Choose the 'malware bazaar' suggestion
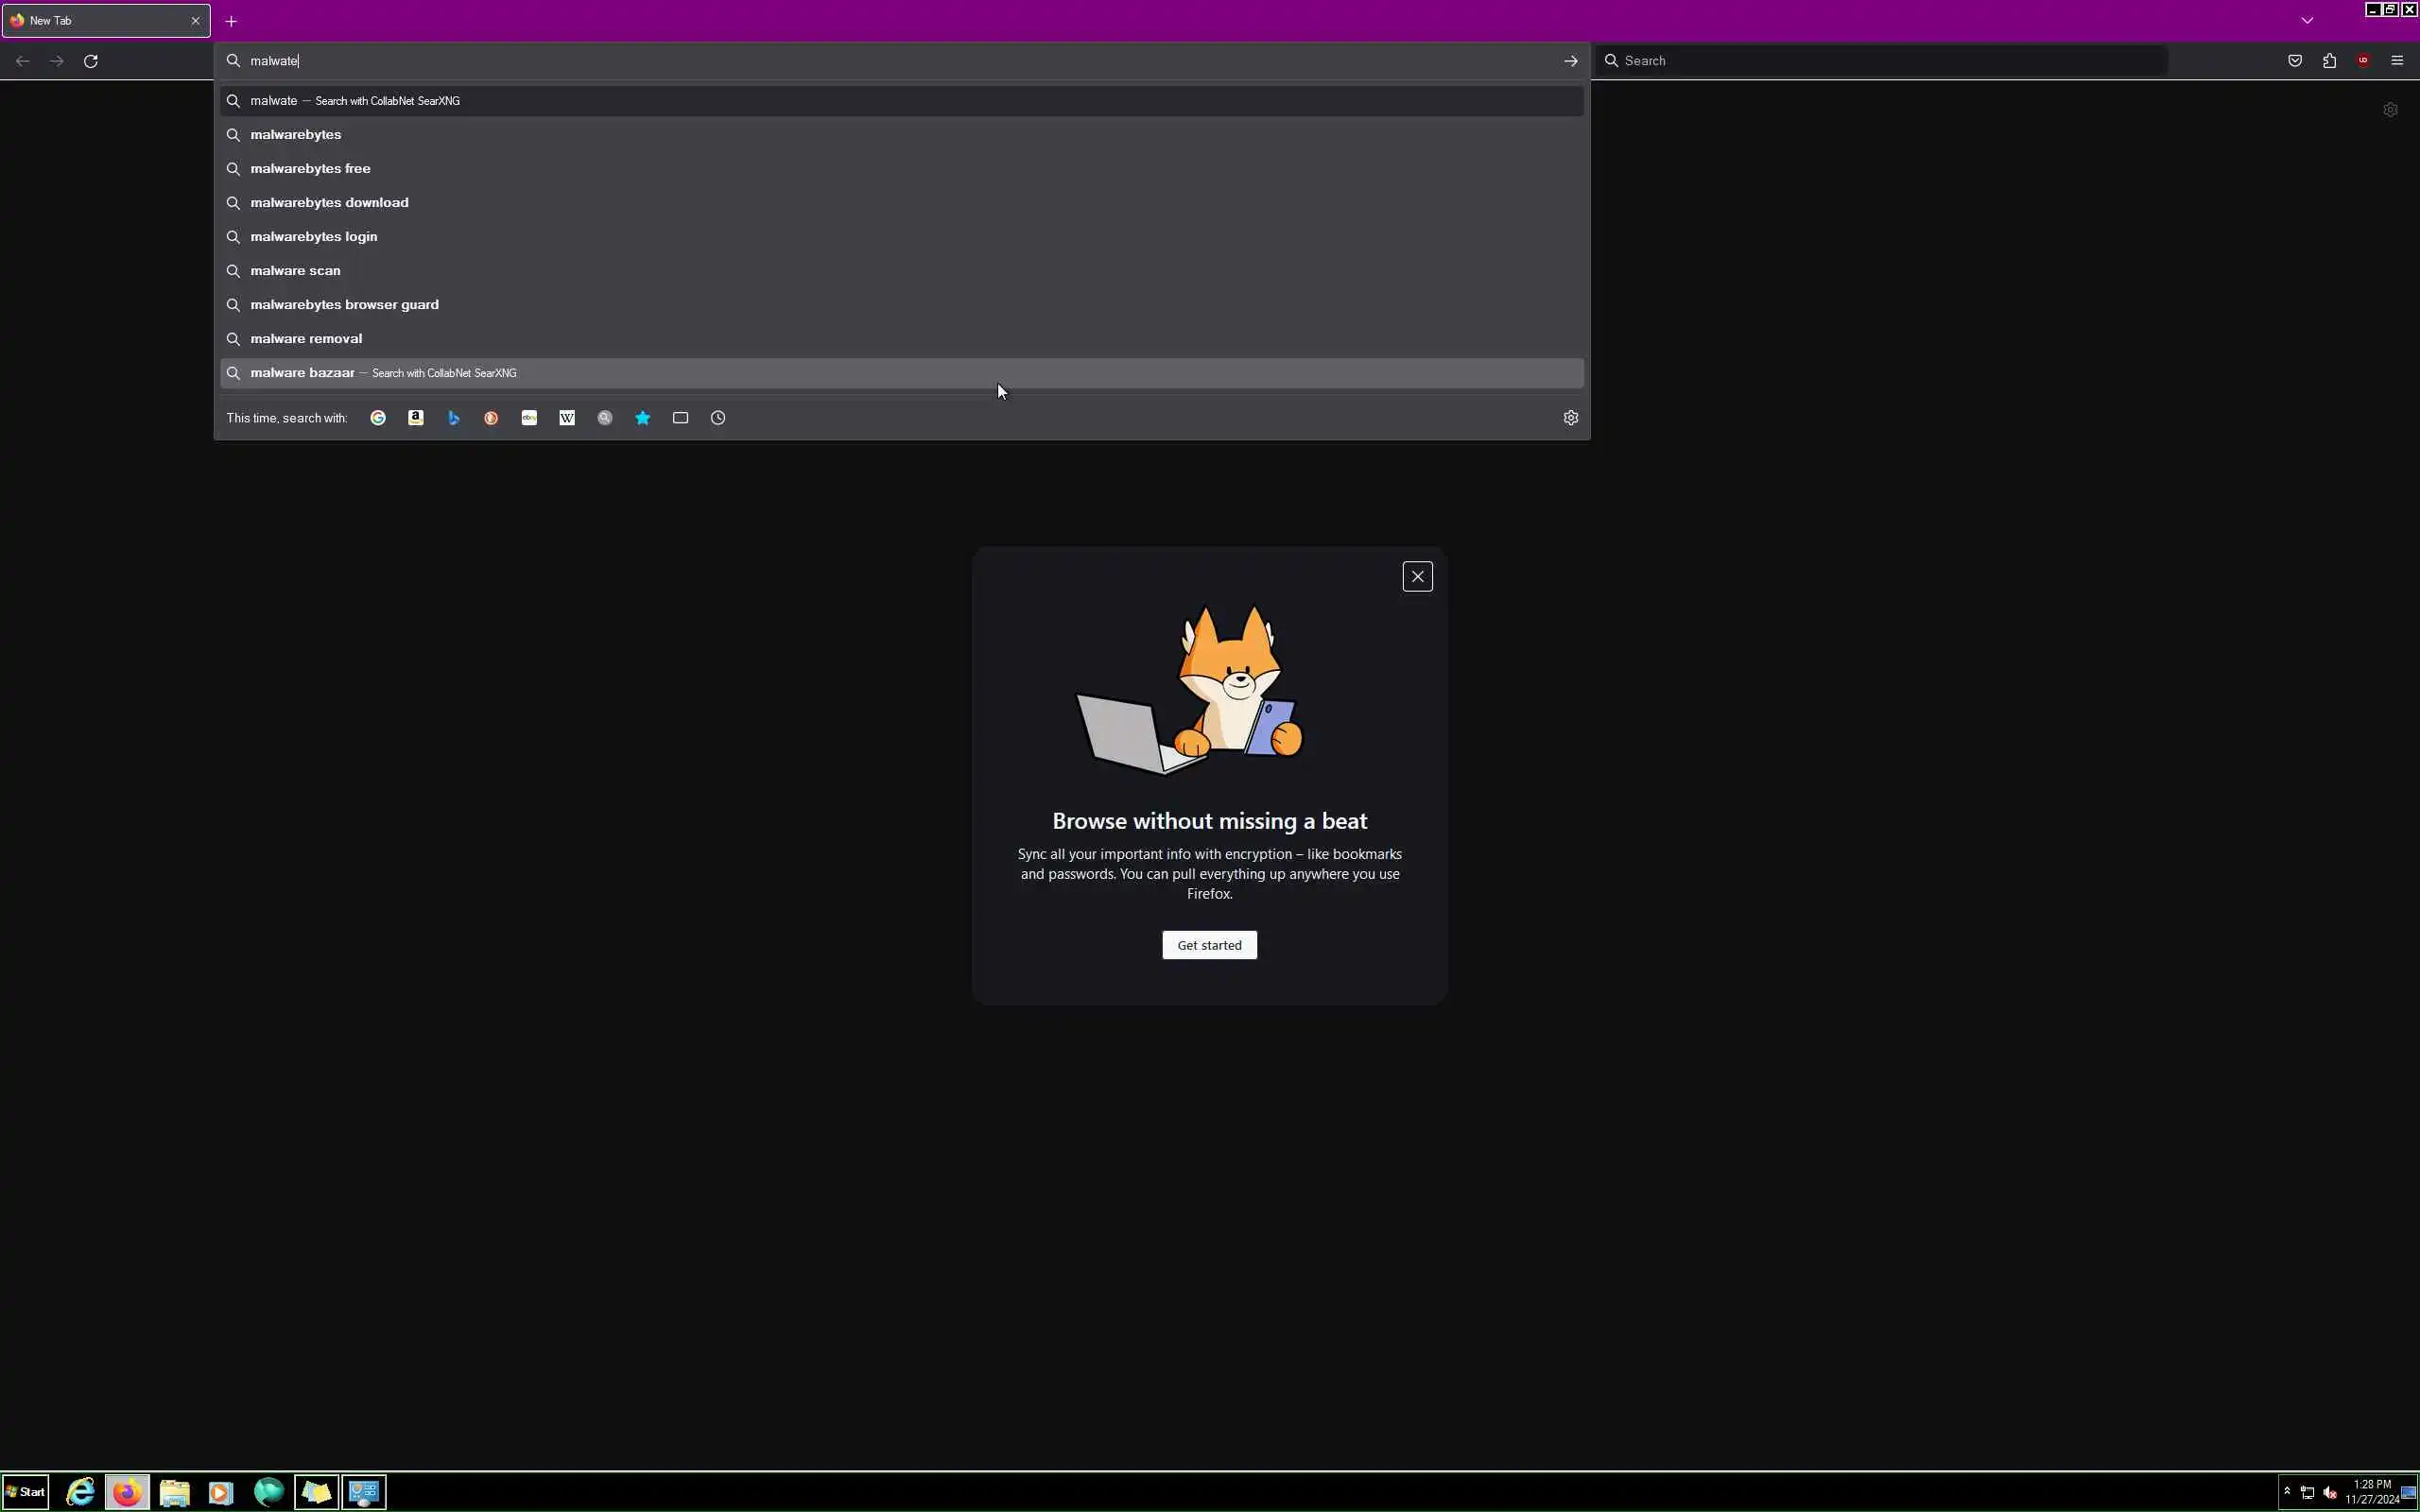The image size is (2420, 1512). 302,373
